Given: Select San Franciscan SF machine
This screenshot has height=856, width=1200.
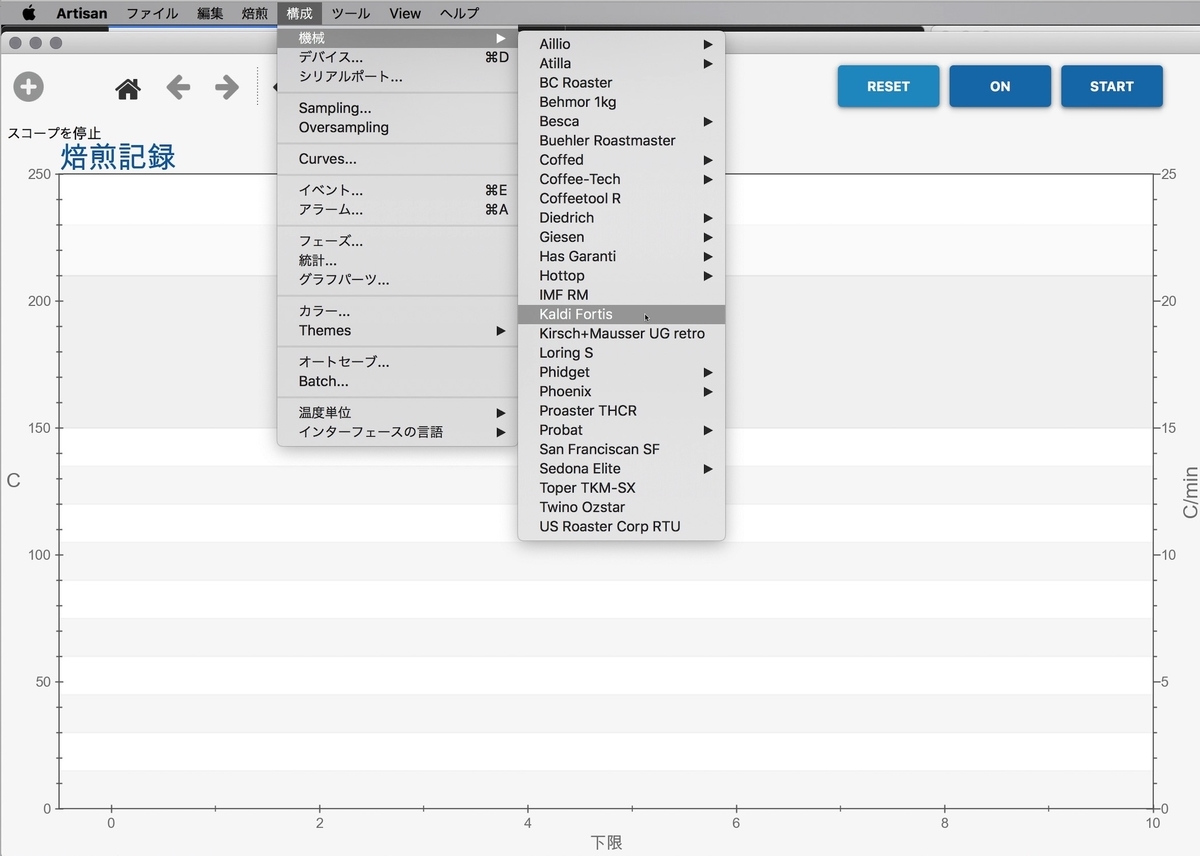Looking at the screenshot, I should (x=622, y=449).
